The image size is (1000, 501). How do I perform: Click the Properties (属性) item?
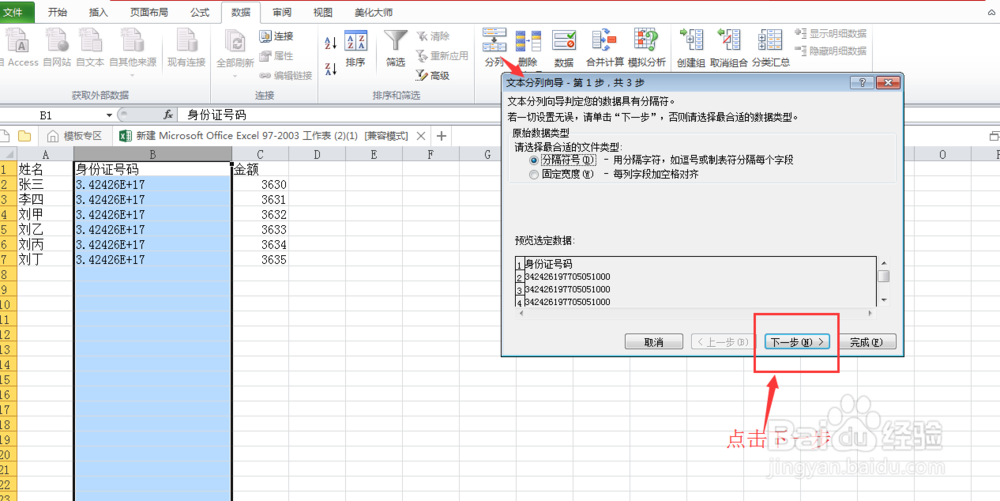pyautogui.click(x=276, y=56)
